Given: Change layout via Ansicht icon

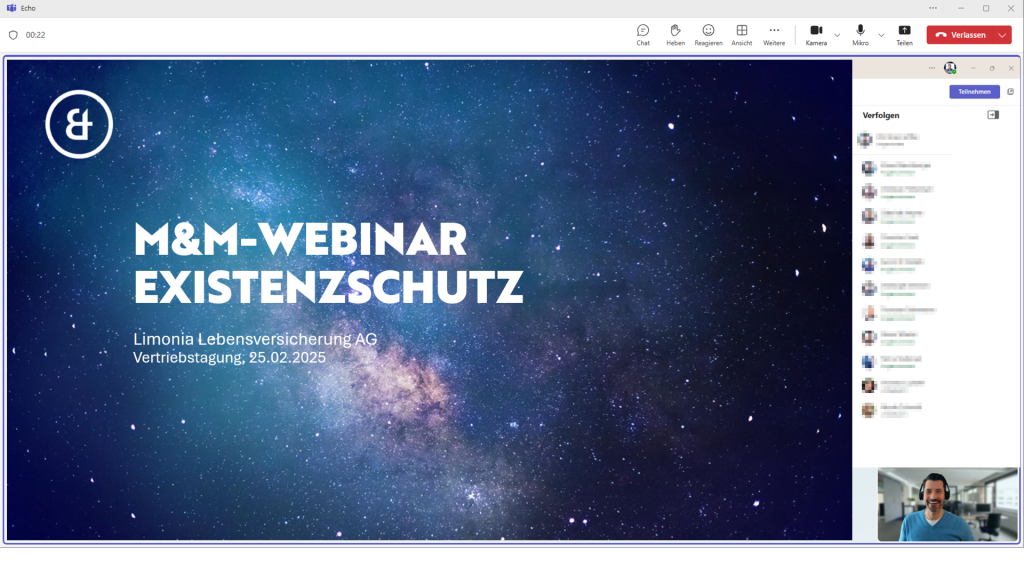Looking at the screenshot, I should 741,35.
